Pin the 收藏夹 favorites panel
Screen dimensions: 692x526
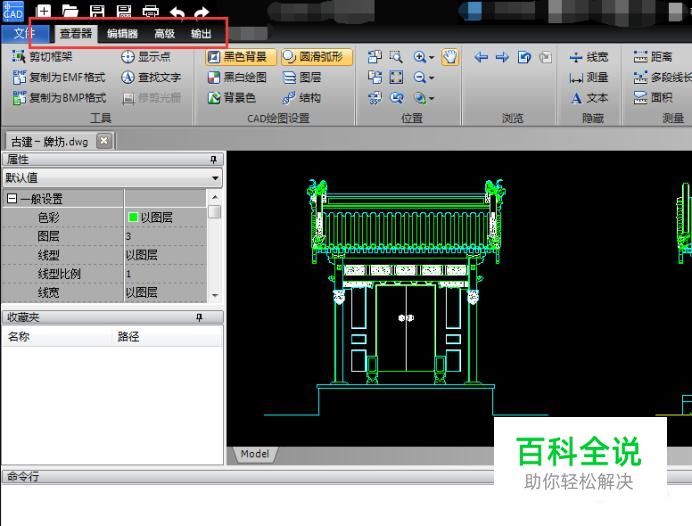coord(199,317)
